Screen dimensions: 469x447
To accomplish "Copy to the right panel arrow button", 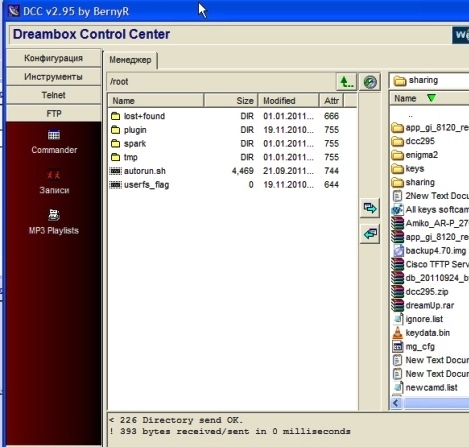I will 370,208.
